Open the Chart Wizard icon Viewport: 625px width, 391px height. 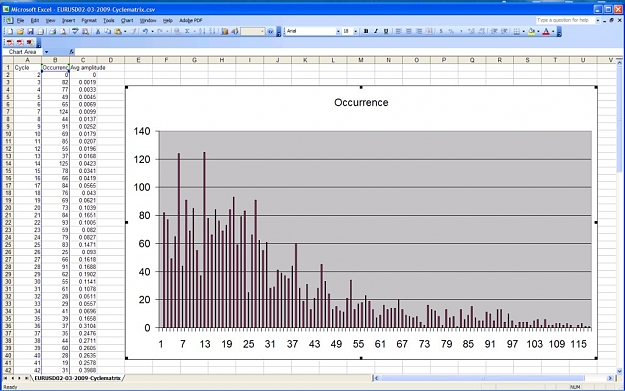coord(224,31)
